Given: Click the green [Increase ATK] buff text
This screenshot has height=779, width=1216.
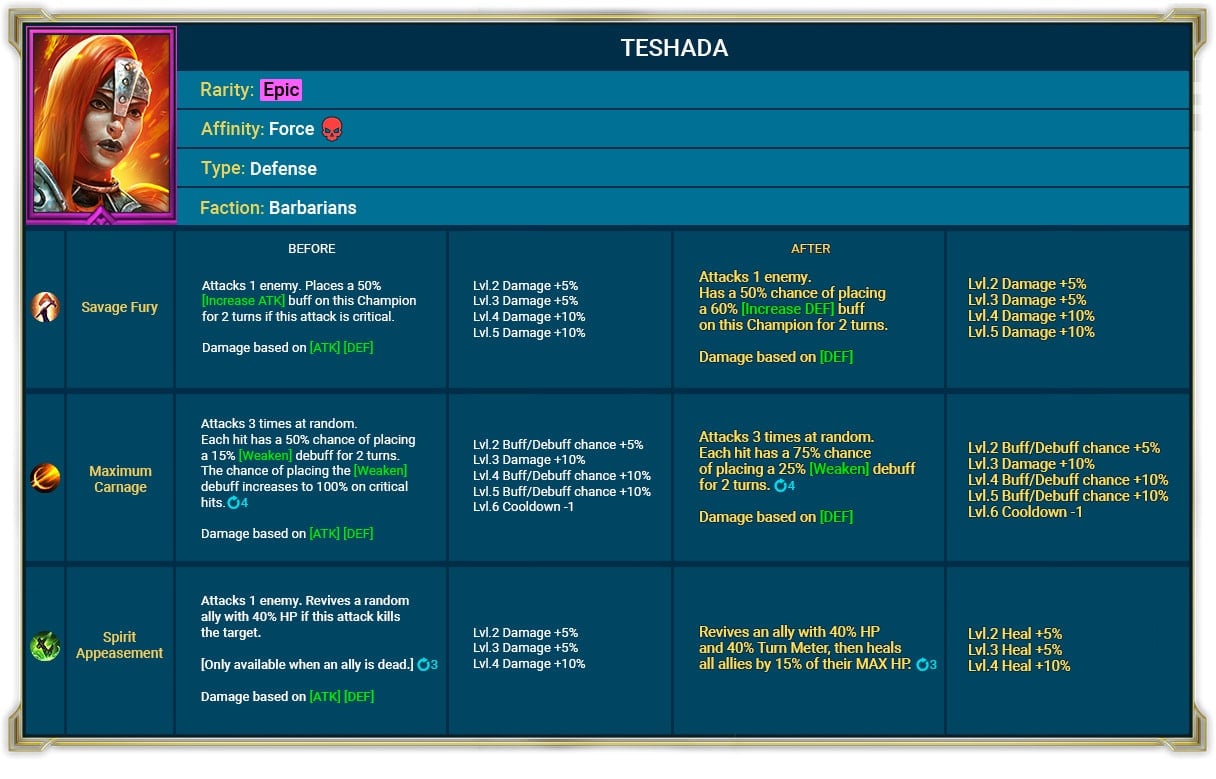Looking at the screenshot, I should pyautogui.click(x=243, y=301).
